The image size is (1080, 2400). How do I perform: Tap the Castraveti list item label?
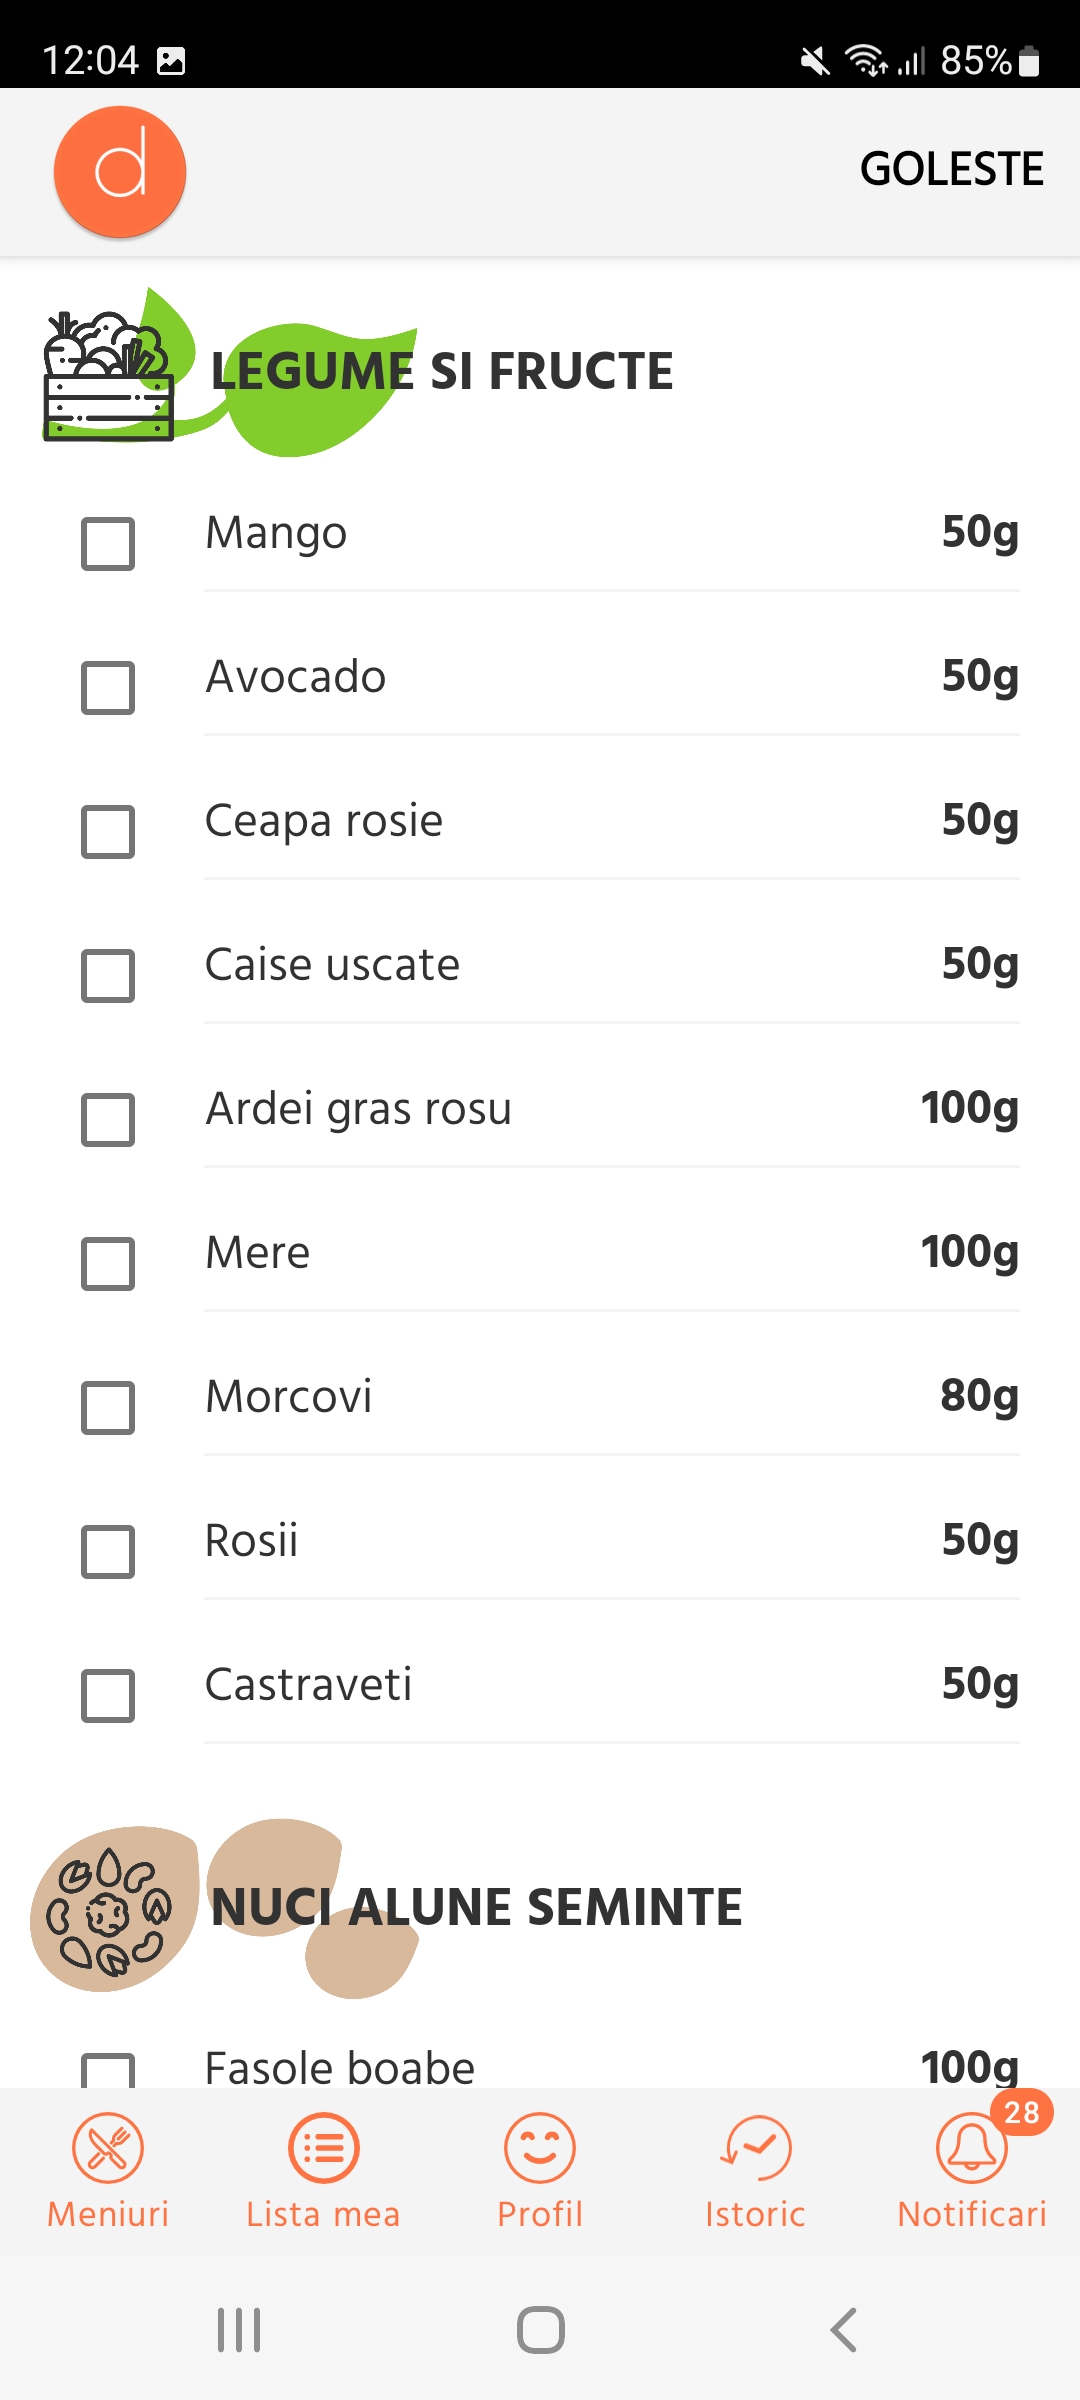[x=308, y=1685]
